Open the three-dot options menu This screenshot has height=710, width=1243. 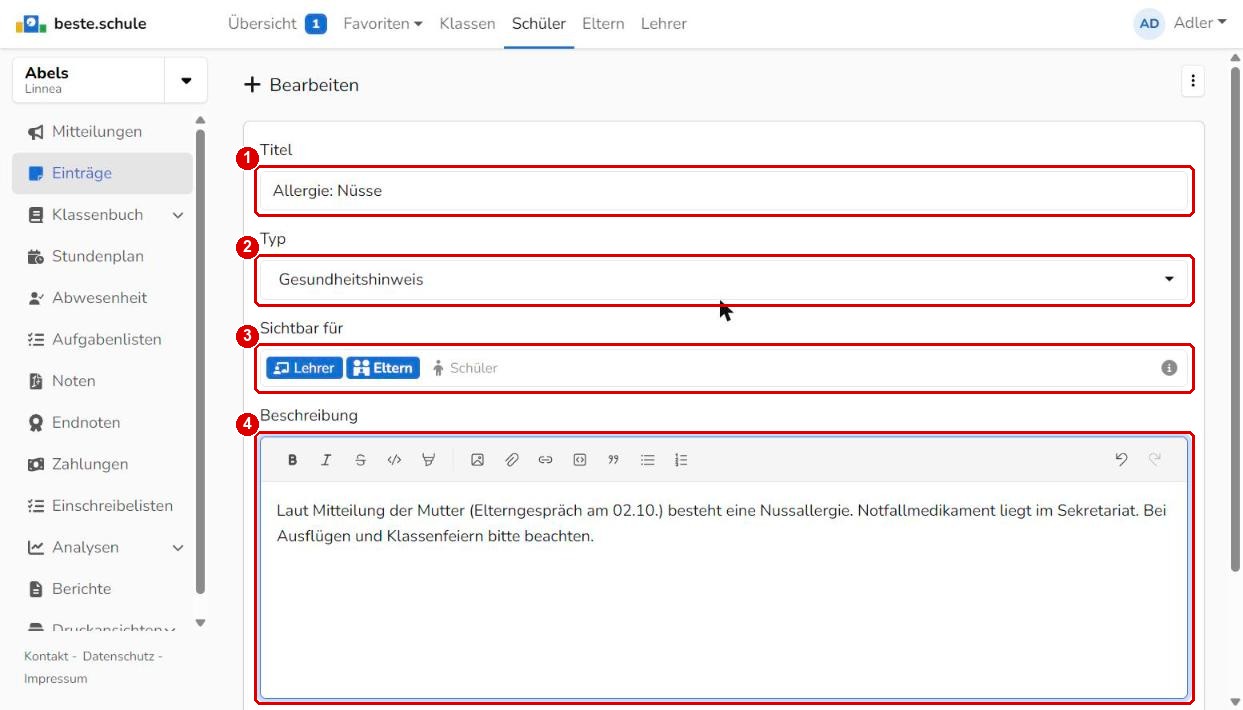(1192, 82)
